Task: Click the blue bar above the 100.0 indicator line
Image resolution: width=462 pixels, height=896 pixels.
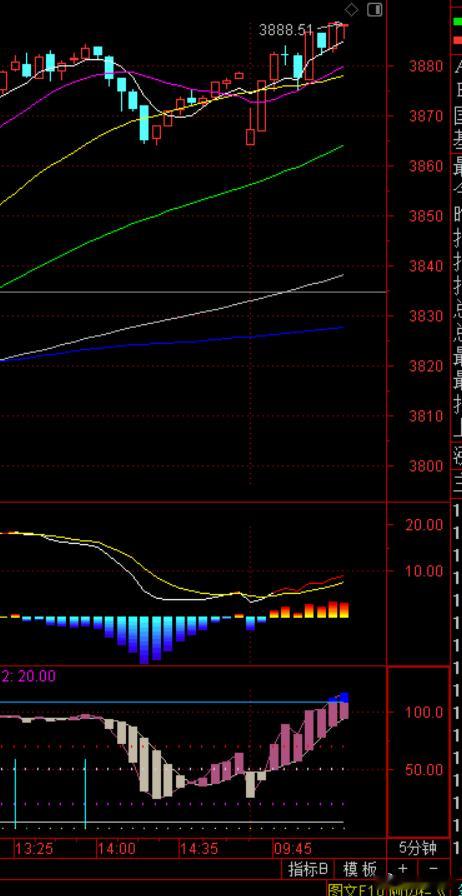Action: click(344, 697)
